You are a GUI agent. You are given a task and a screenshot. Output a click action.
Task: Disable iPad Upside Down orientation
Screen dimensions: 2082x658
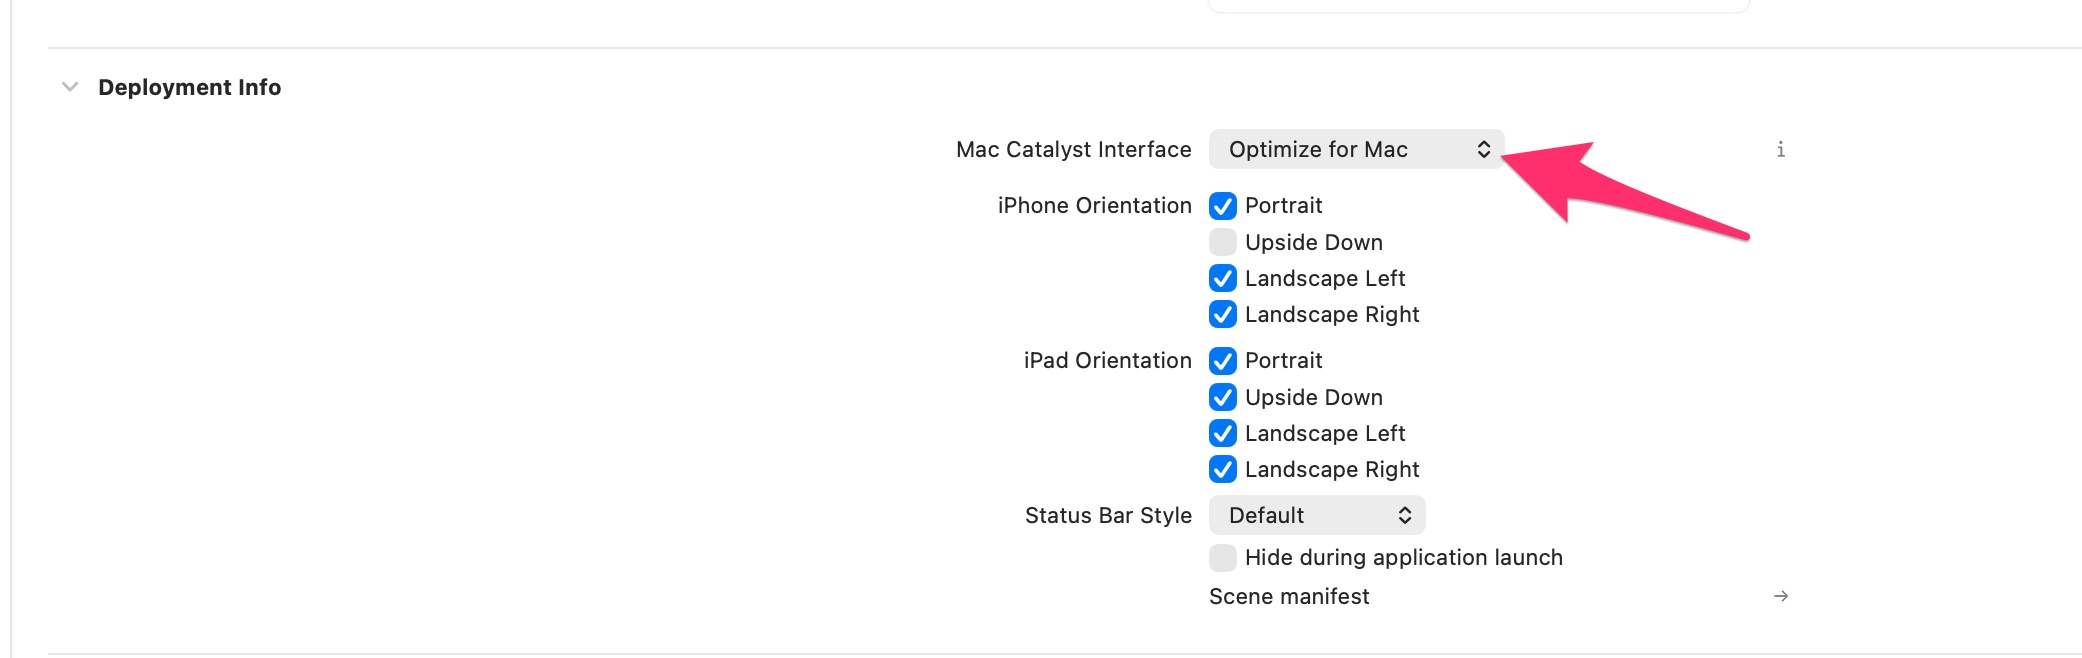[1222, 397]
